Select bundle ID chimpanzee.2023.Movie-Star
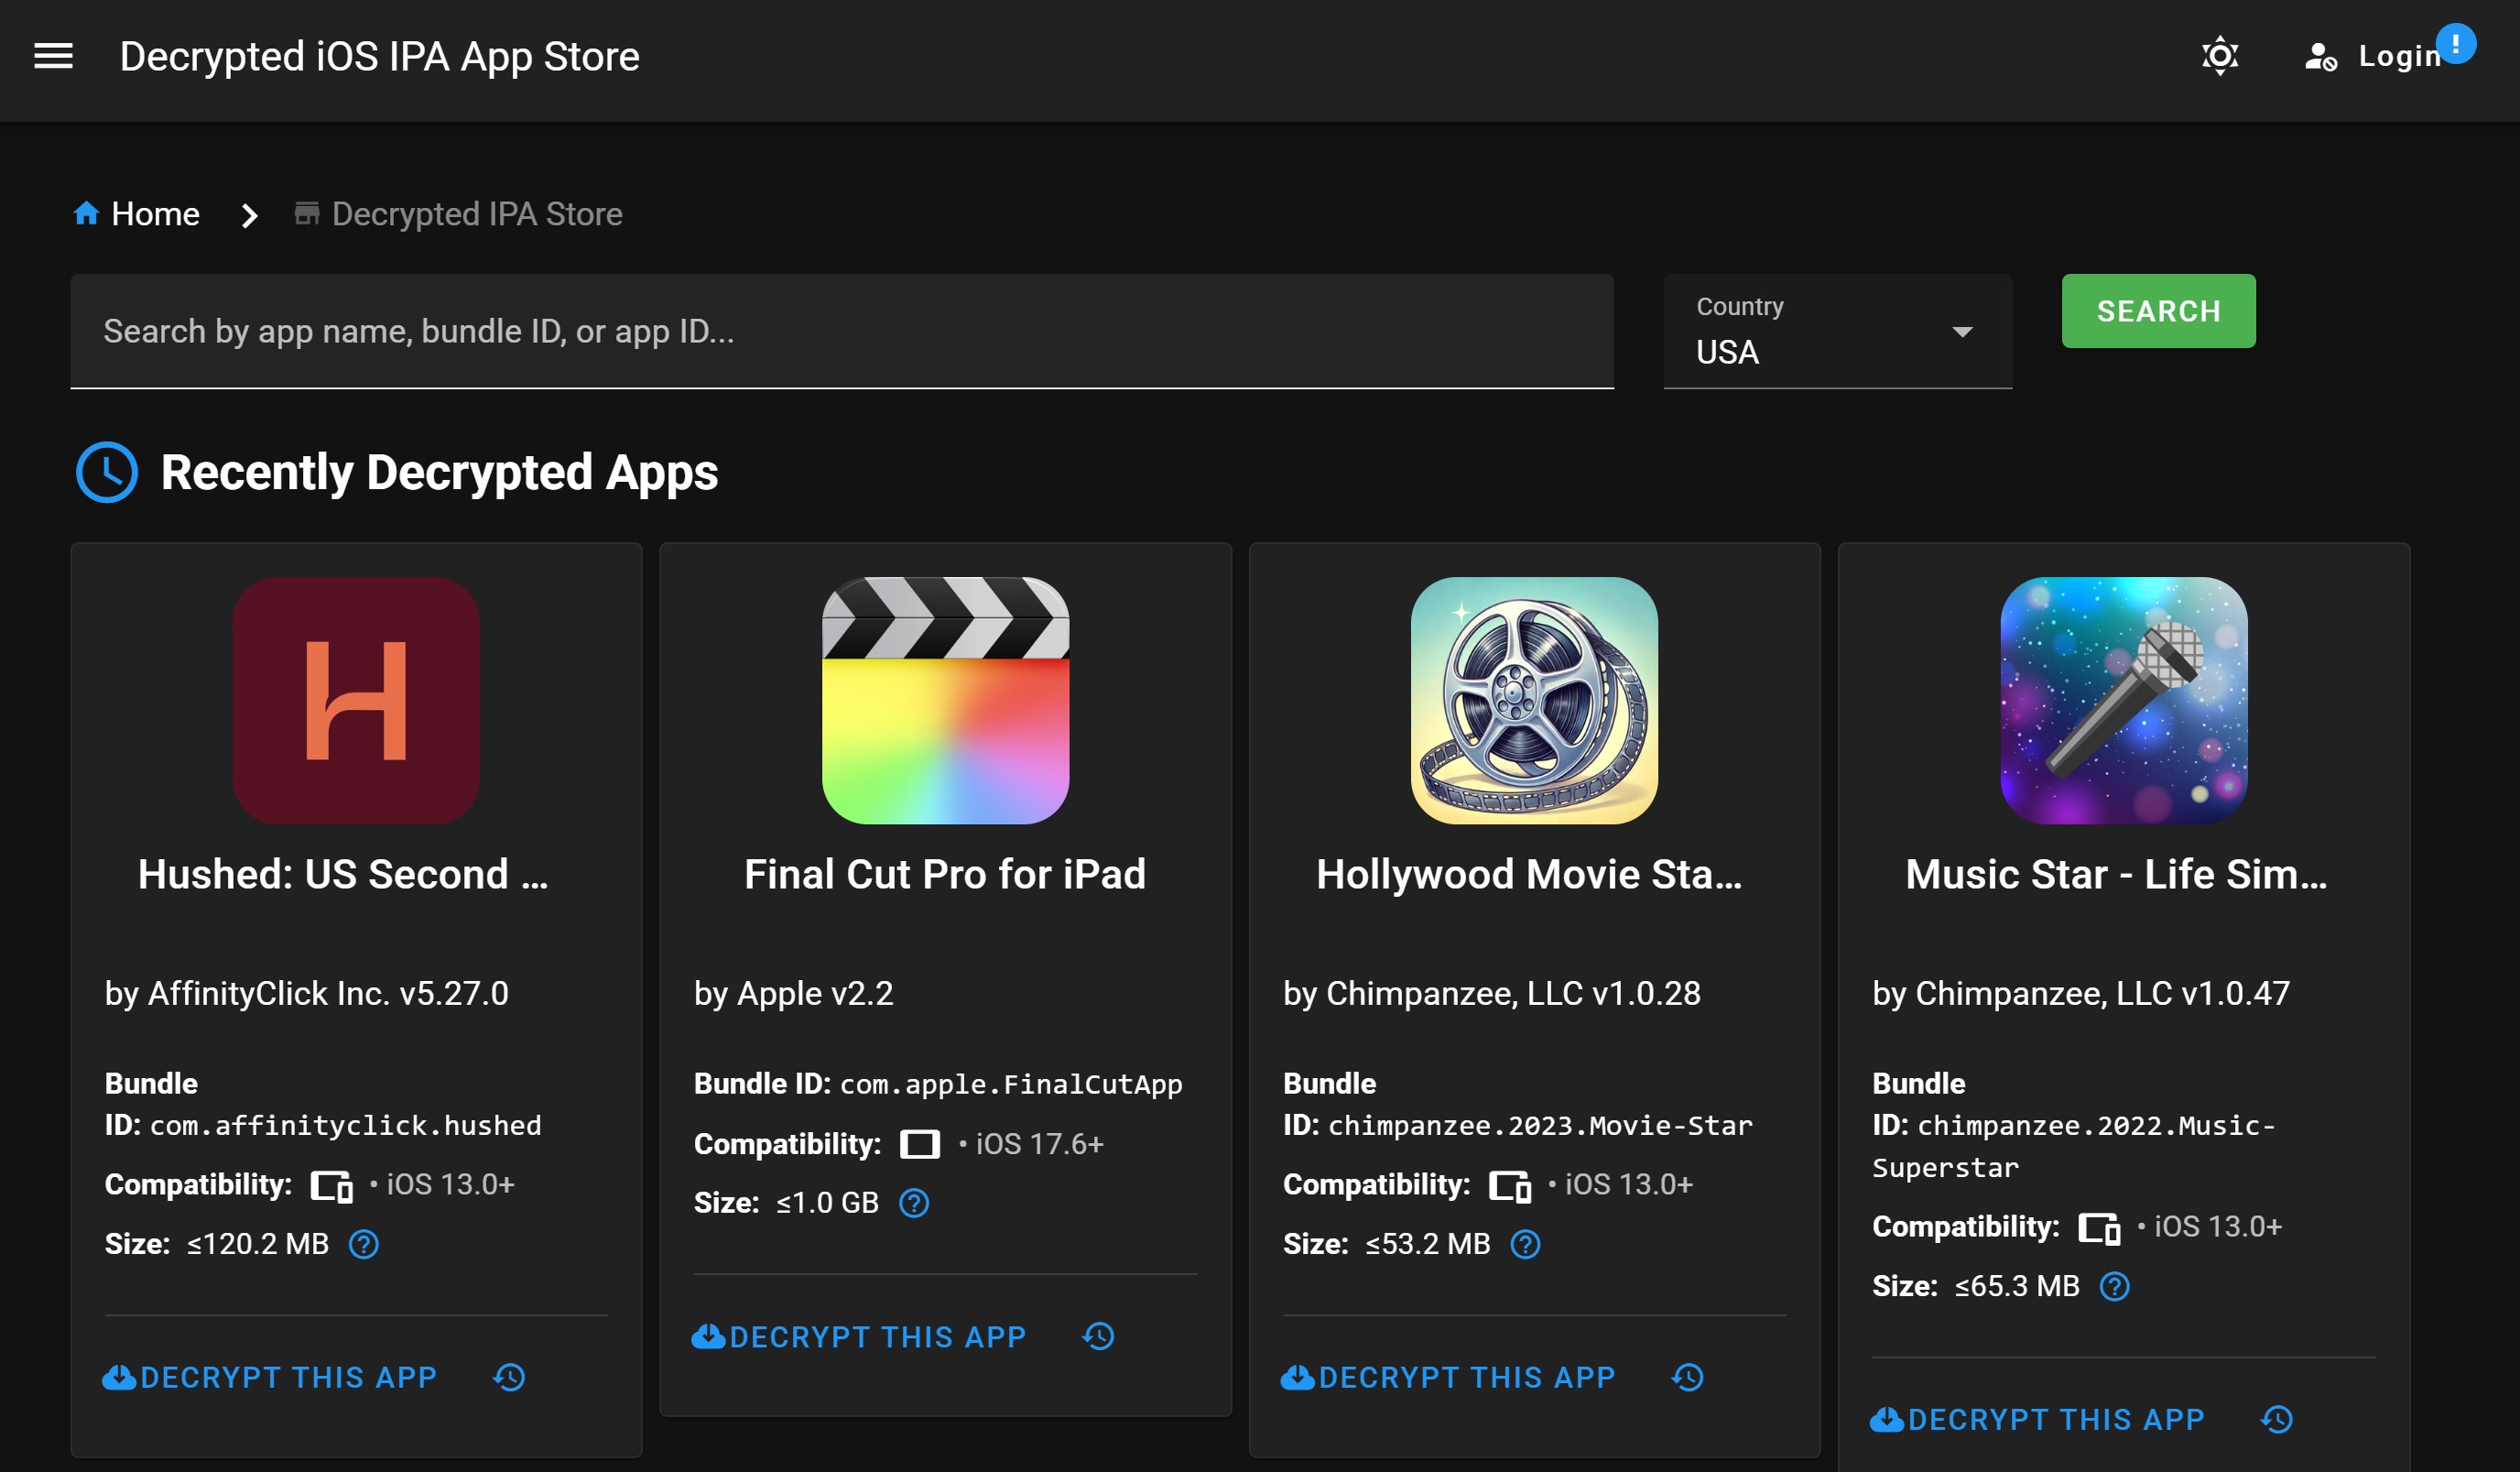The image size is (2520, 1472). tap(1540, 1126)
